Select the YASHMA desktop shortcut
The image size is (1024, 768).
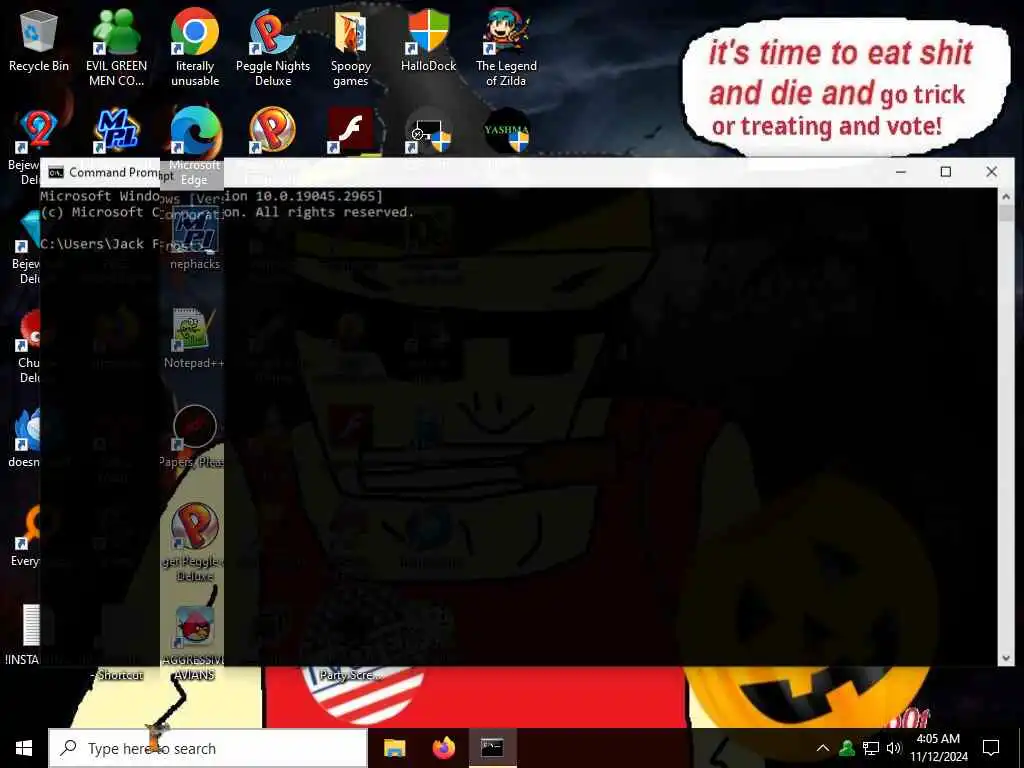click(x=507, y=131)
